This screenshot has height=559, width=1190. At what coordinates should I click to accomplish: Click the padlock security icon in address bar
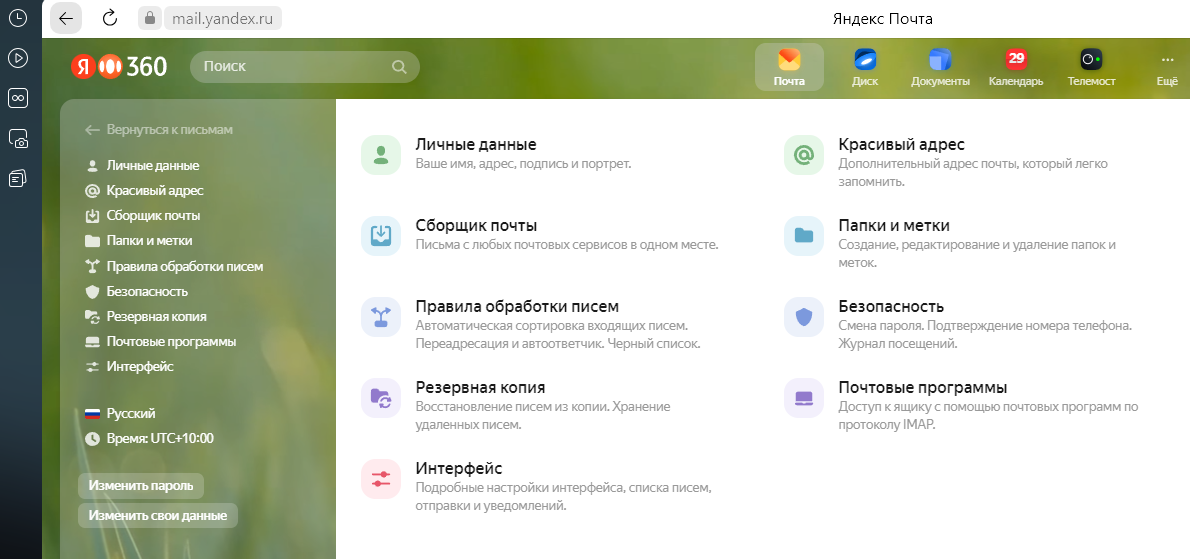[150, 18]
